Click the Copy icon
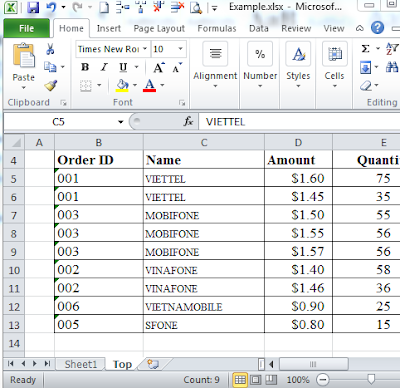The height and width of the screenshot is (388, 400). (50, 67)
